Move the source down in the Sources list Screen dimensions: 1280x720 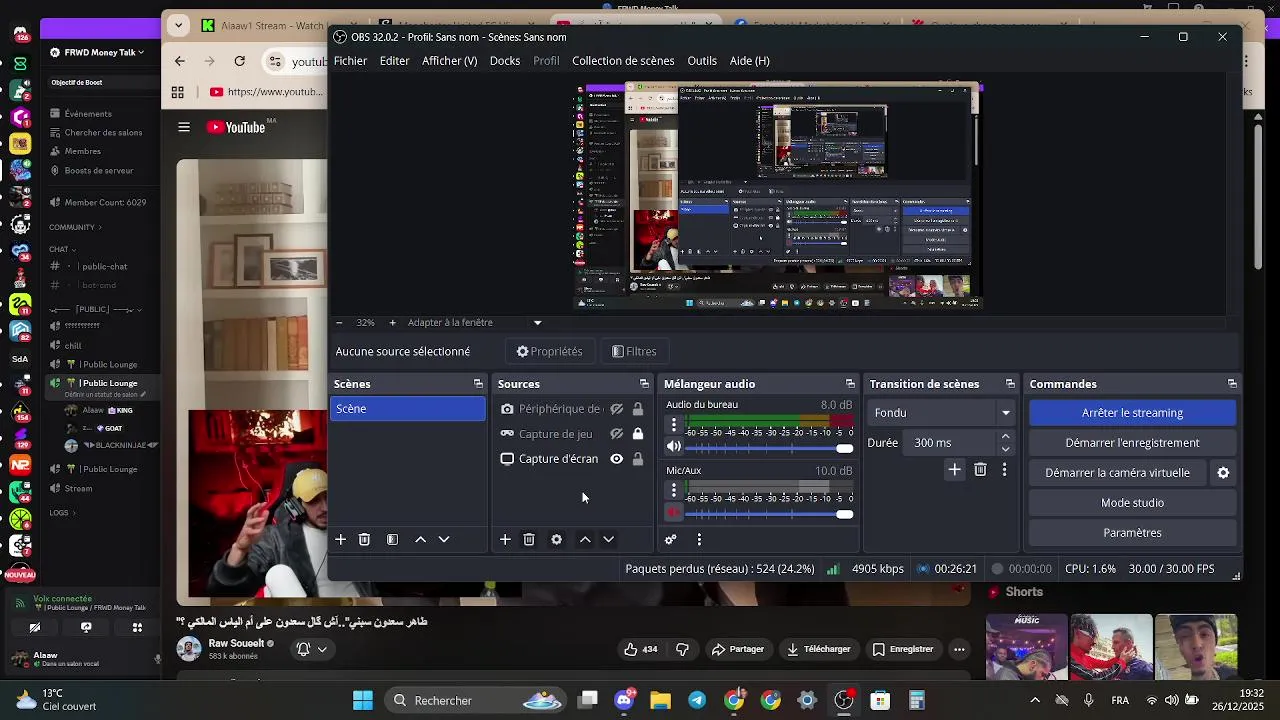(x=608, y=539)
